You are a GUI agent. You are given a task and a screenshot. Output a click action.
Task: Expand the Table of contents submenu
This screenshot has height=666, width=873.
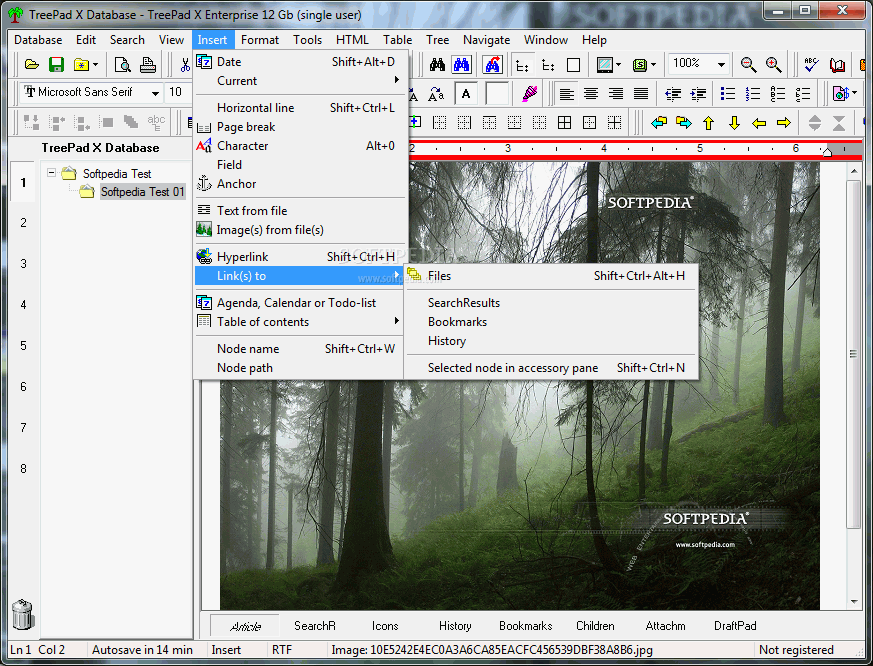(x=301, y=322)
